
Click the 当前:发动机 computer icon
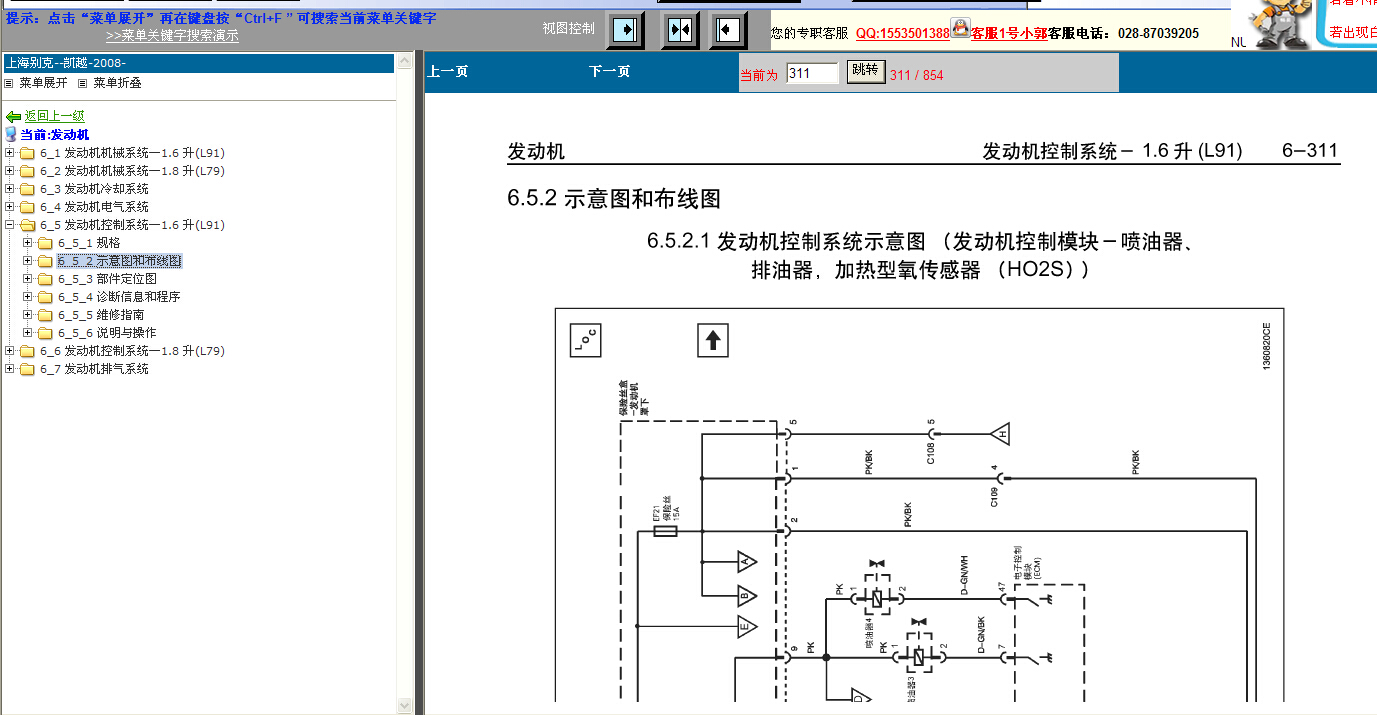[x=11, y=134]
